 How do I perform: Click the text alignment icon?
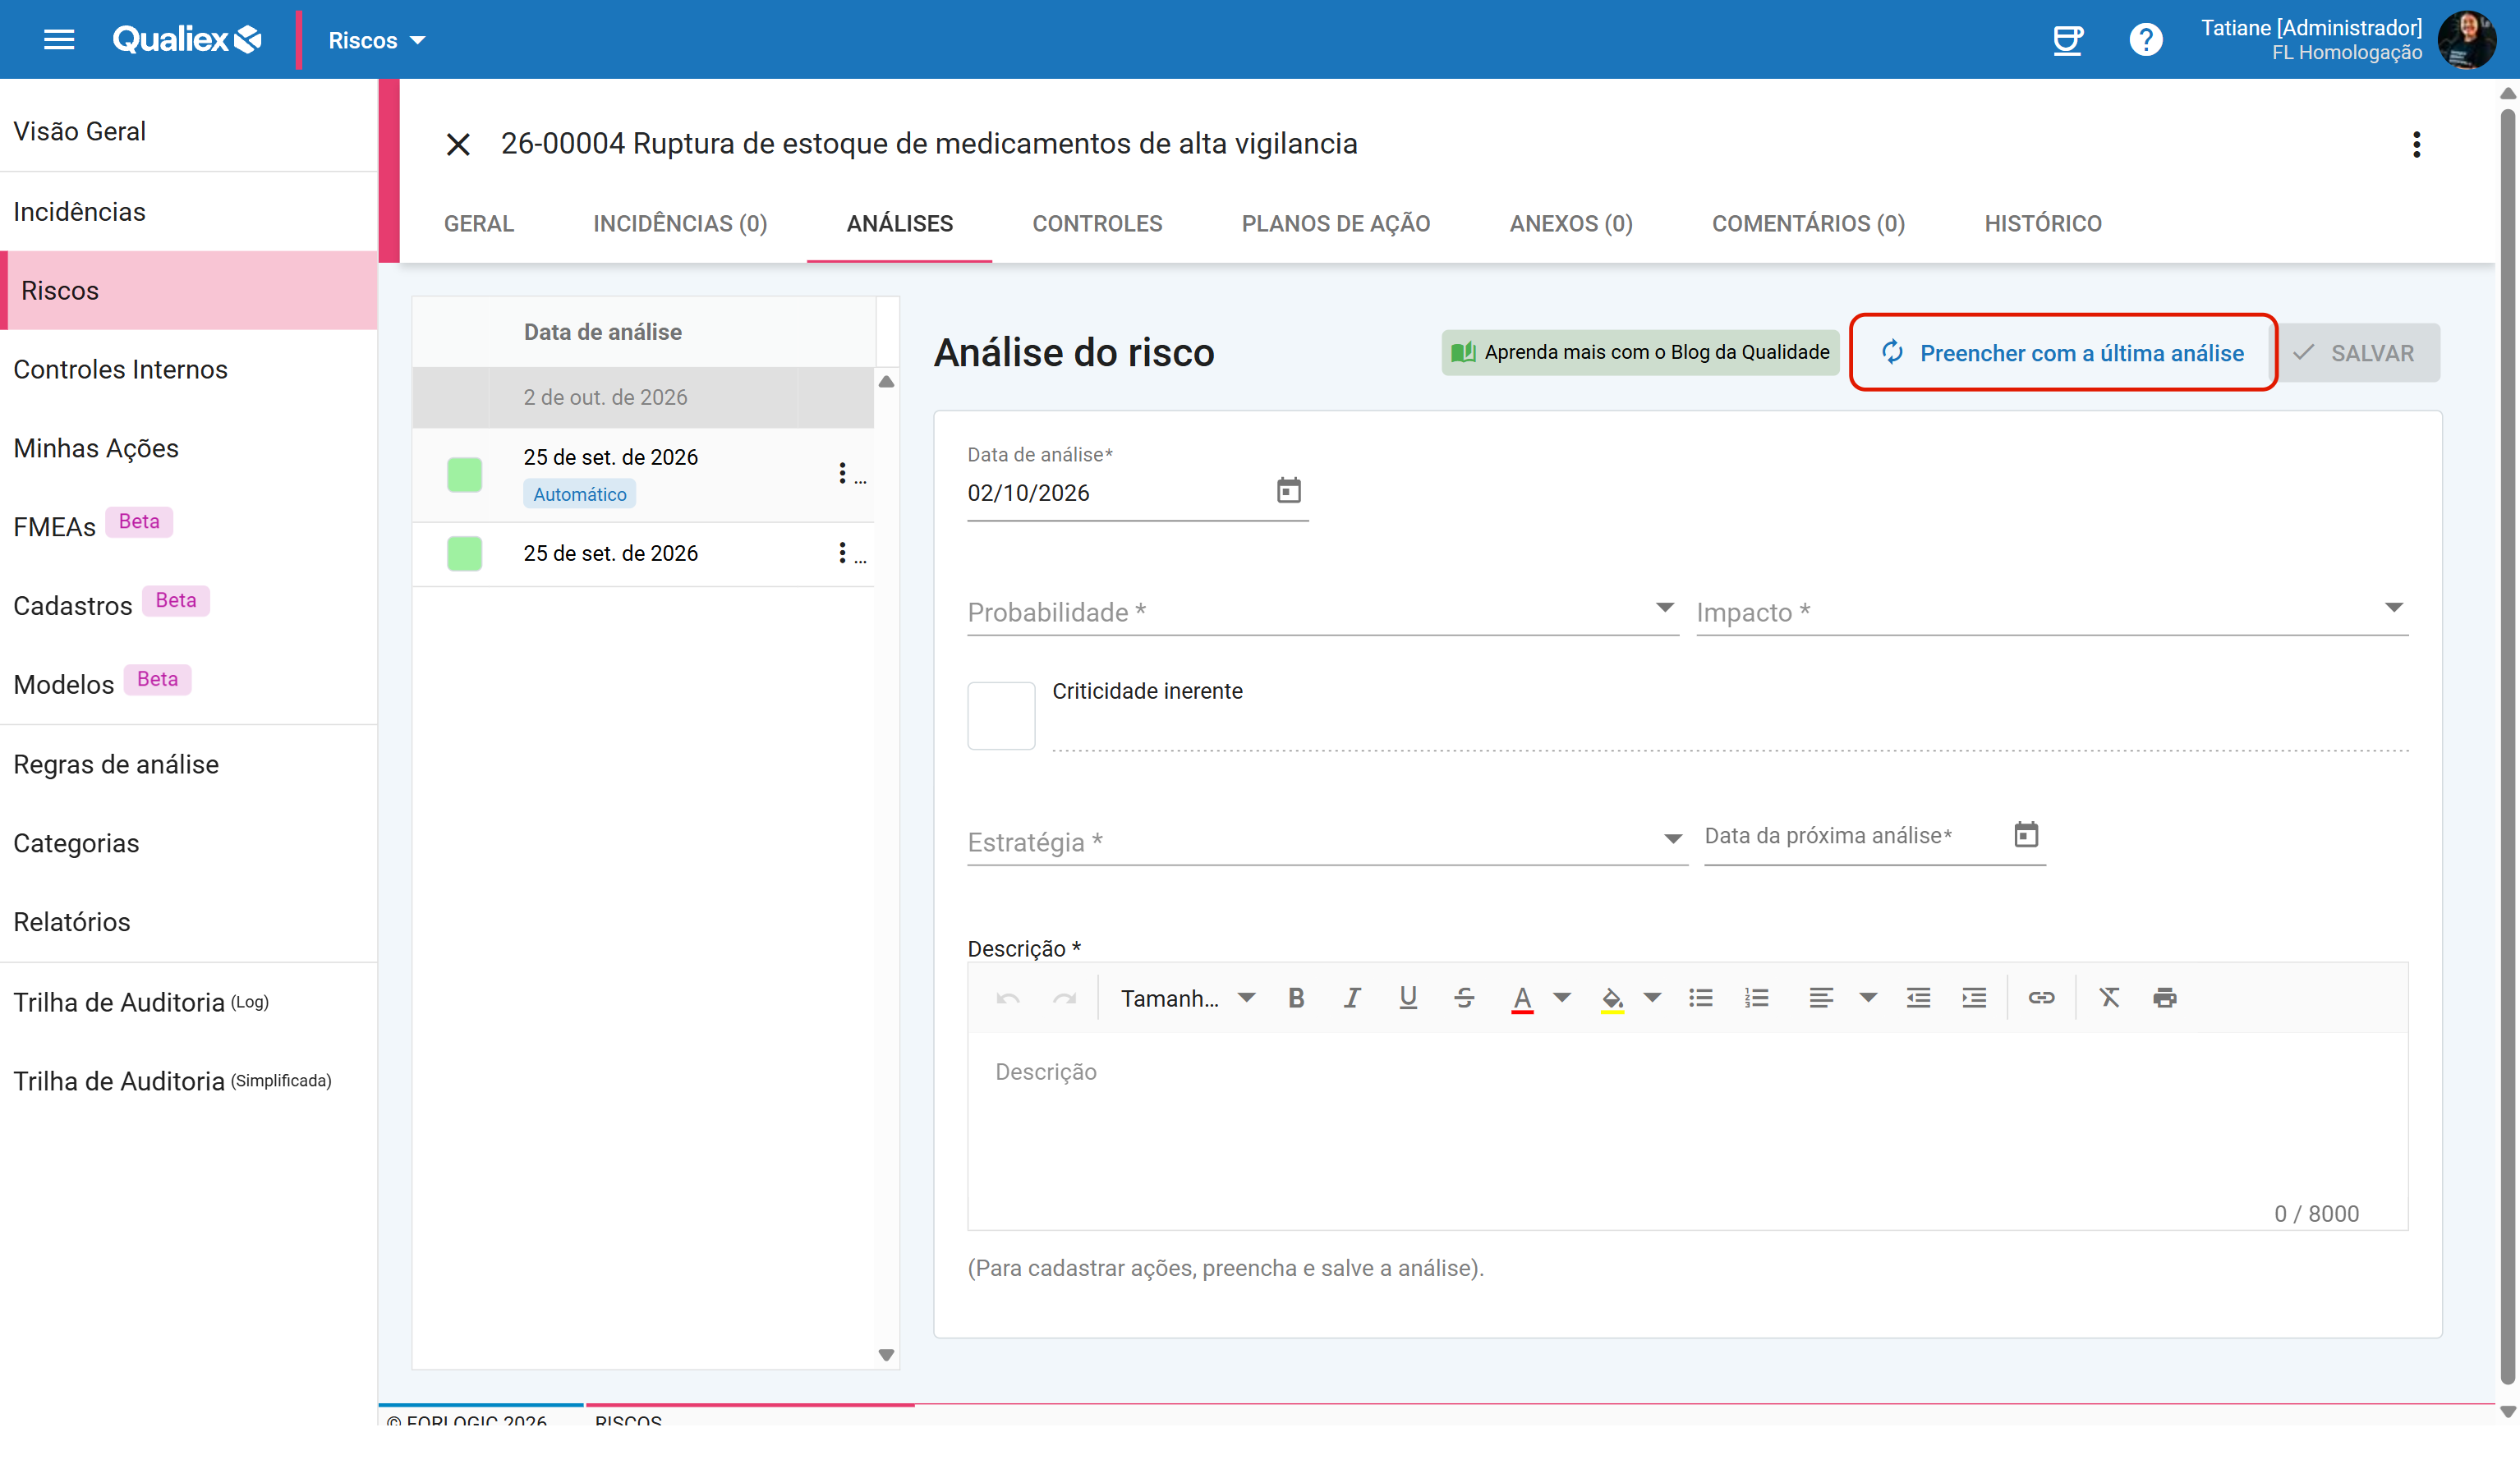pos(1820,998)
